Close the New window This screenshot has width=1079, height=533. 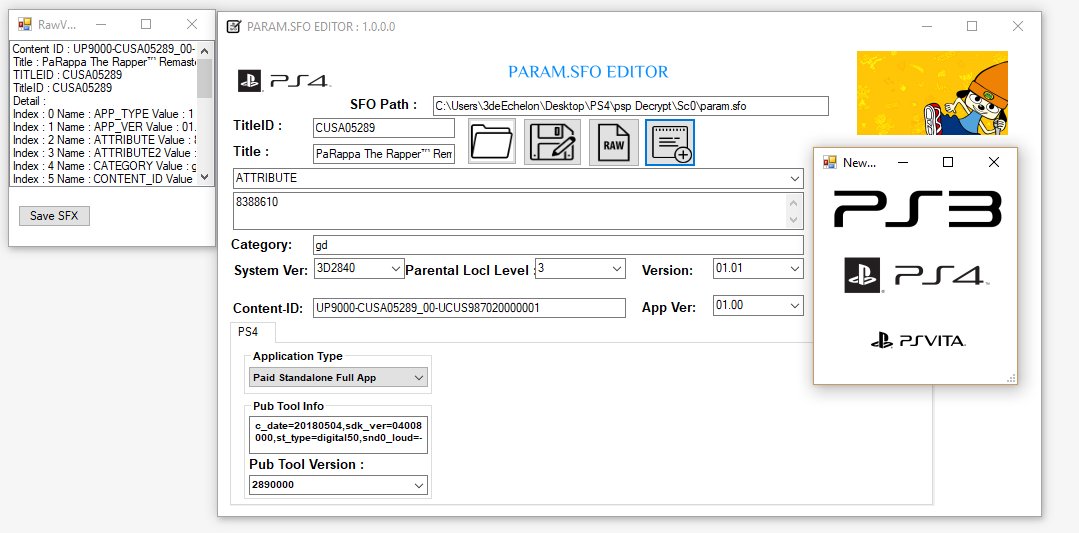[x=994, y=162]
